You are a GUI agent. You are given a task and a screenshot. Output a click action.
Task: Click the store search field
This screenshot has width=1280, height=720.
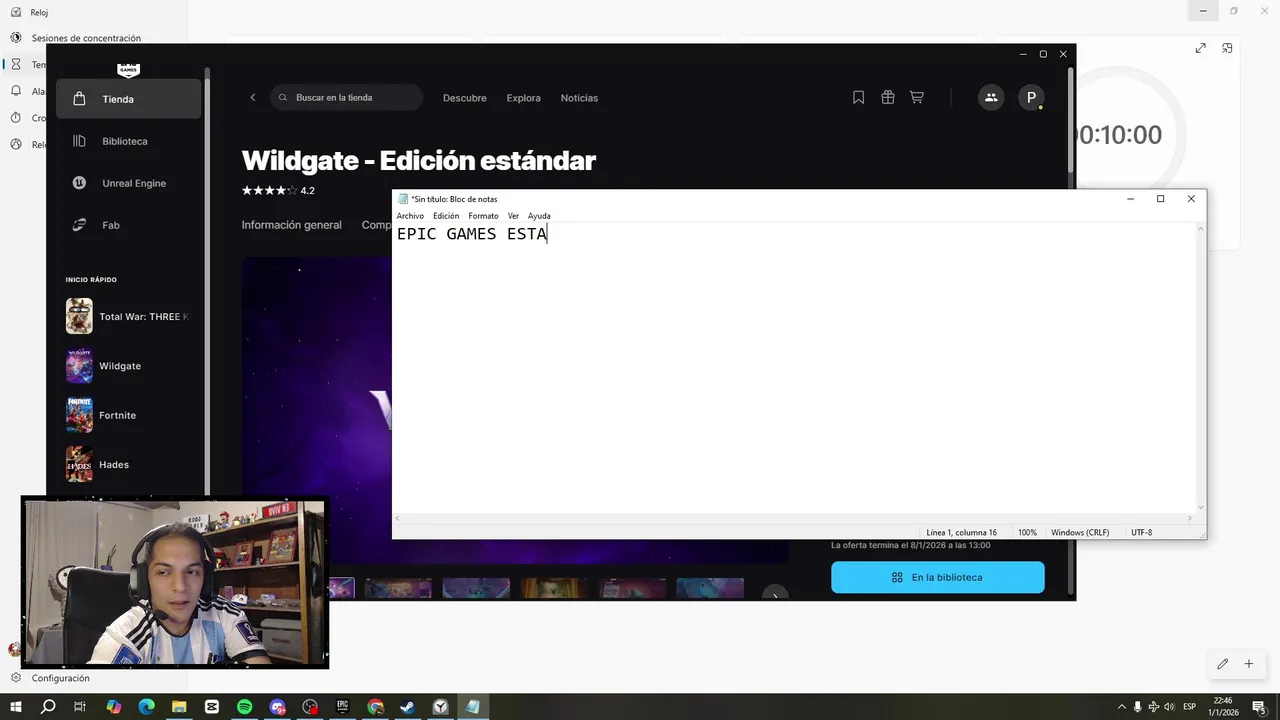click(x=347, y=97)
